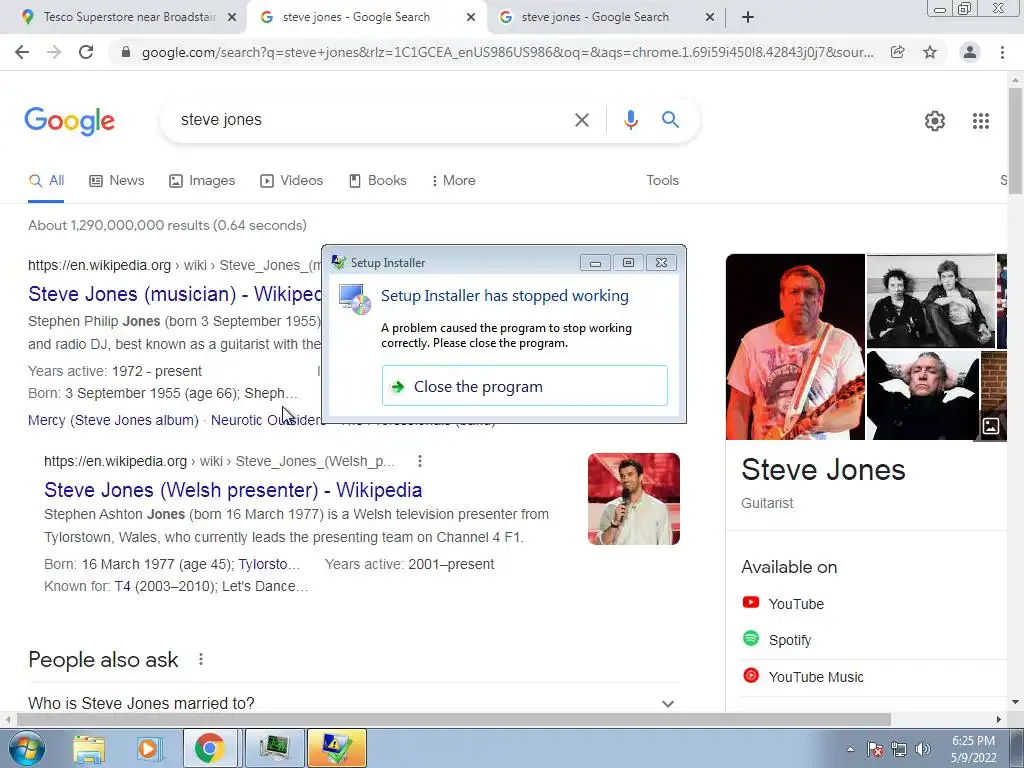Open Mercy (Steve Jones album) link
This screenshot has width=1024, height=768.
pyautogui.click(x=114, y=420)
